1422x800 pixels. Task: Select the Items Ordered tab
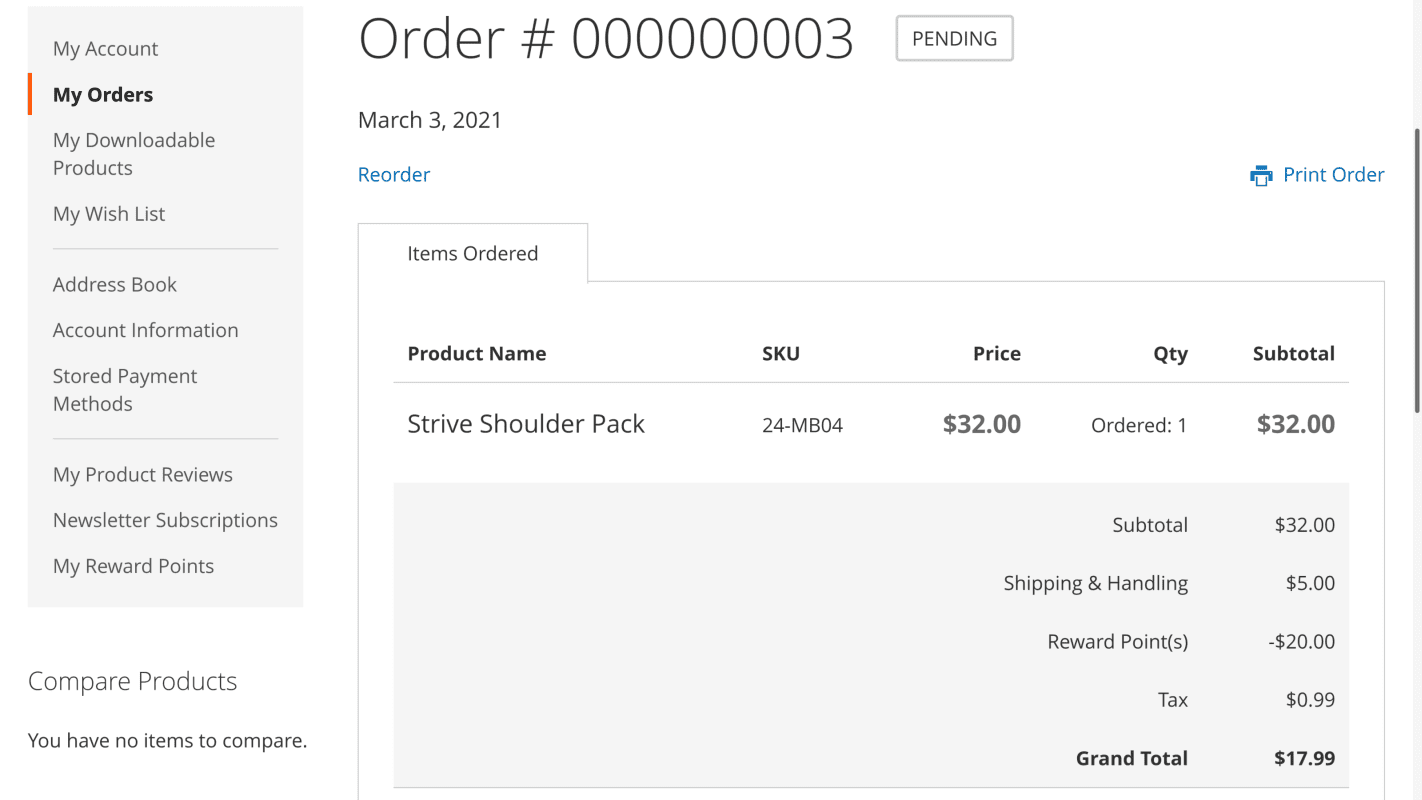point(473,253)
